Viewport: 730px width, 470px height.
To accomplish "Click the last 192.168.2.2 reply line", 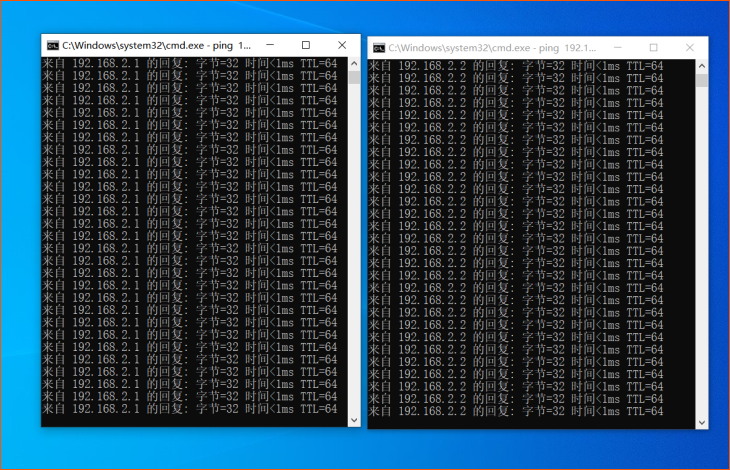I will (x=516, y=411).
